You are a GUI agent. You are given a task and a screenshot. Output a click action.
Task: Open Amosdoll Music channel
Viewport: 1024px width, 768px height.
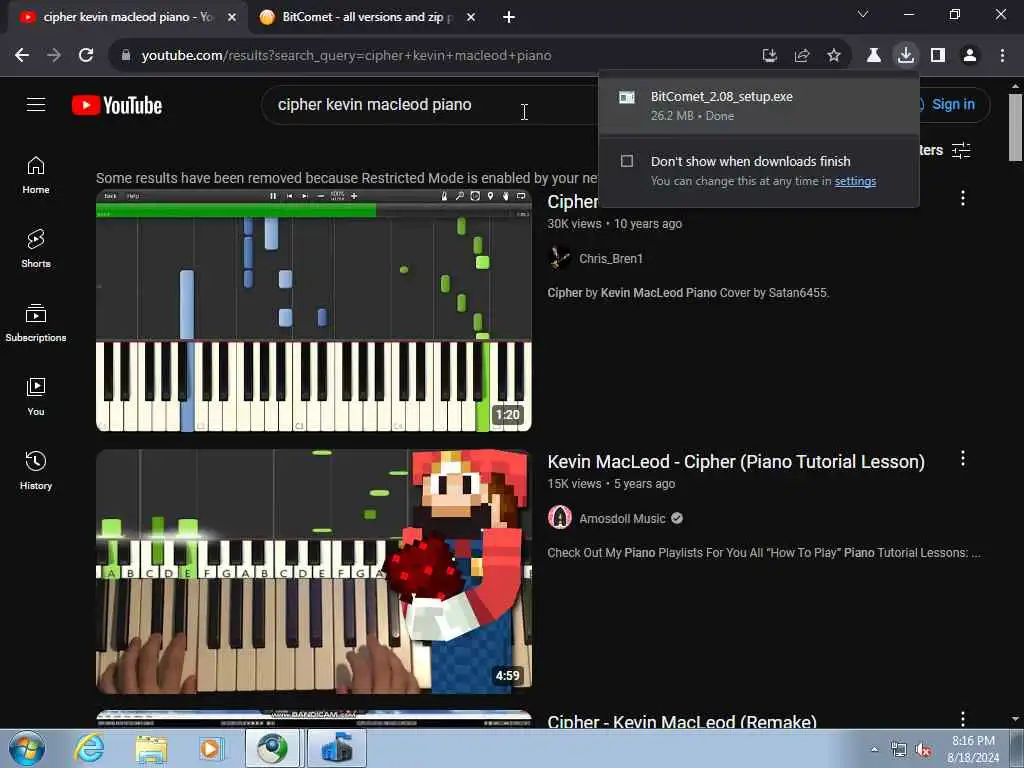point(622,519)
